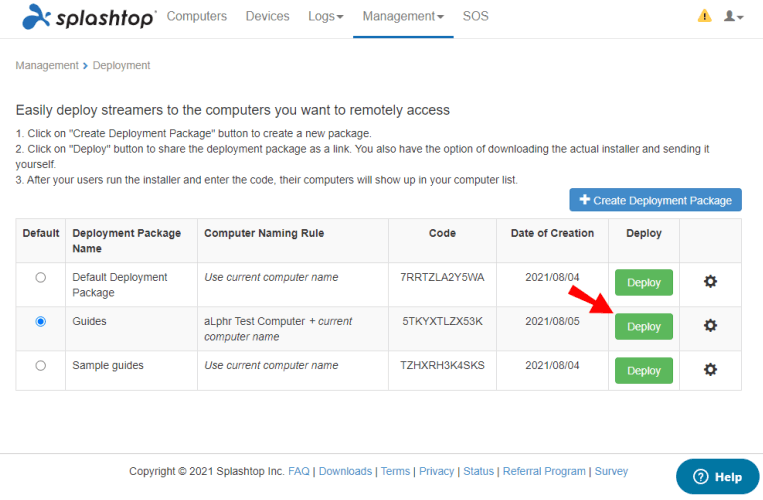Image resolution: width=763 pixels, height=500 pixels.
Task: Open the Referral Program footer link
Action: tap(544, 471)
